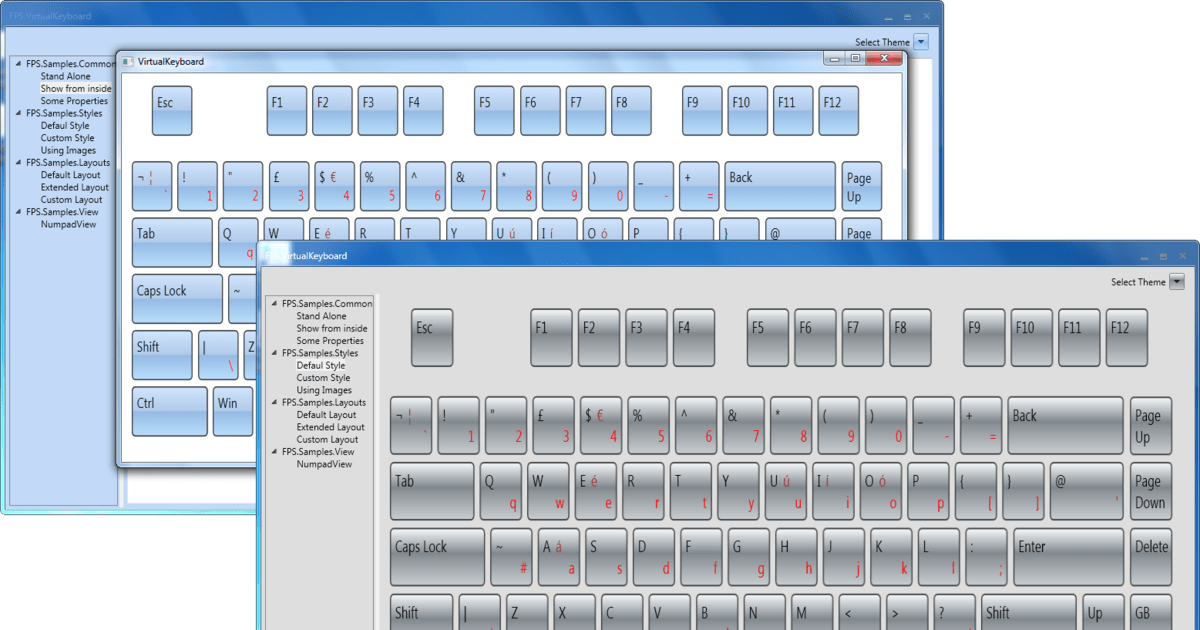Screen dimensions: 1200x630
Task: Collapse FPS.Samples.View node in front window tree
Action: 273,451
